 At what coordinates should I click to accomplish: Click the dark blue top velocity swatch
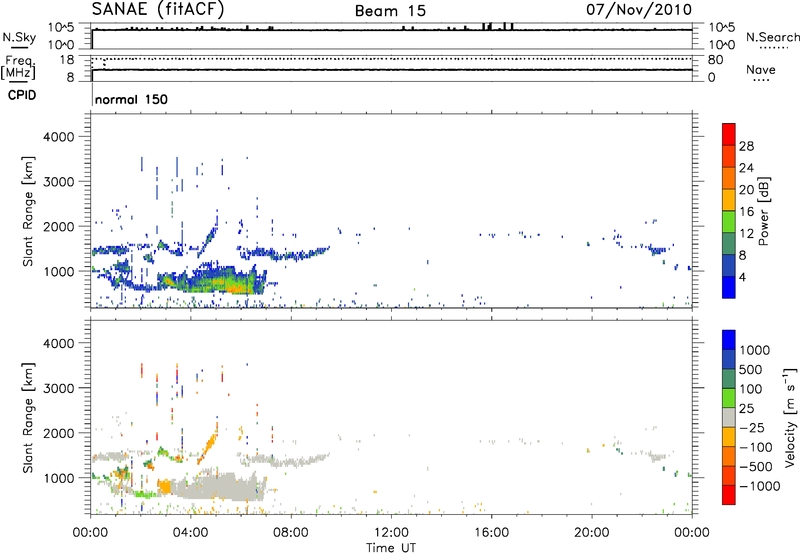729,340
